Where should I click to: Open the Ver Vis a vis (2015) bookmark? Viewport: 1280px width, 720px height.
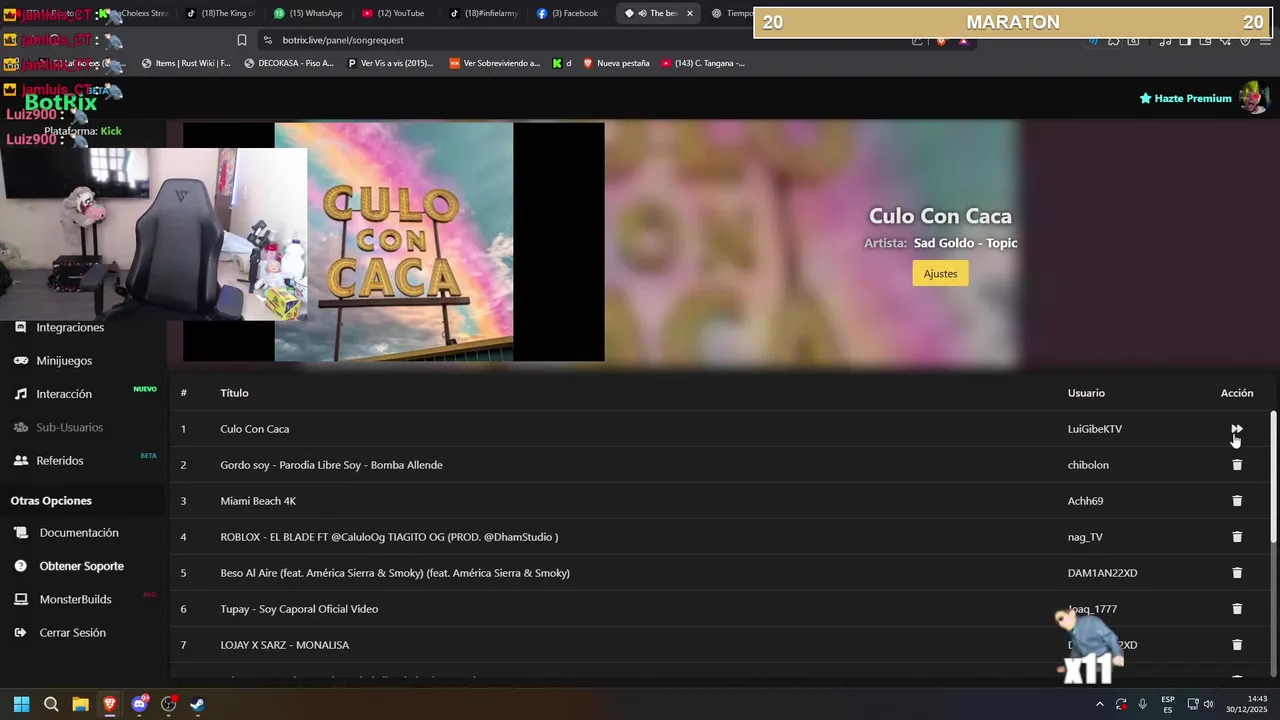tap(390, 63)
